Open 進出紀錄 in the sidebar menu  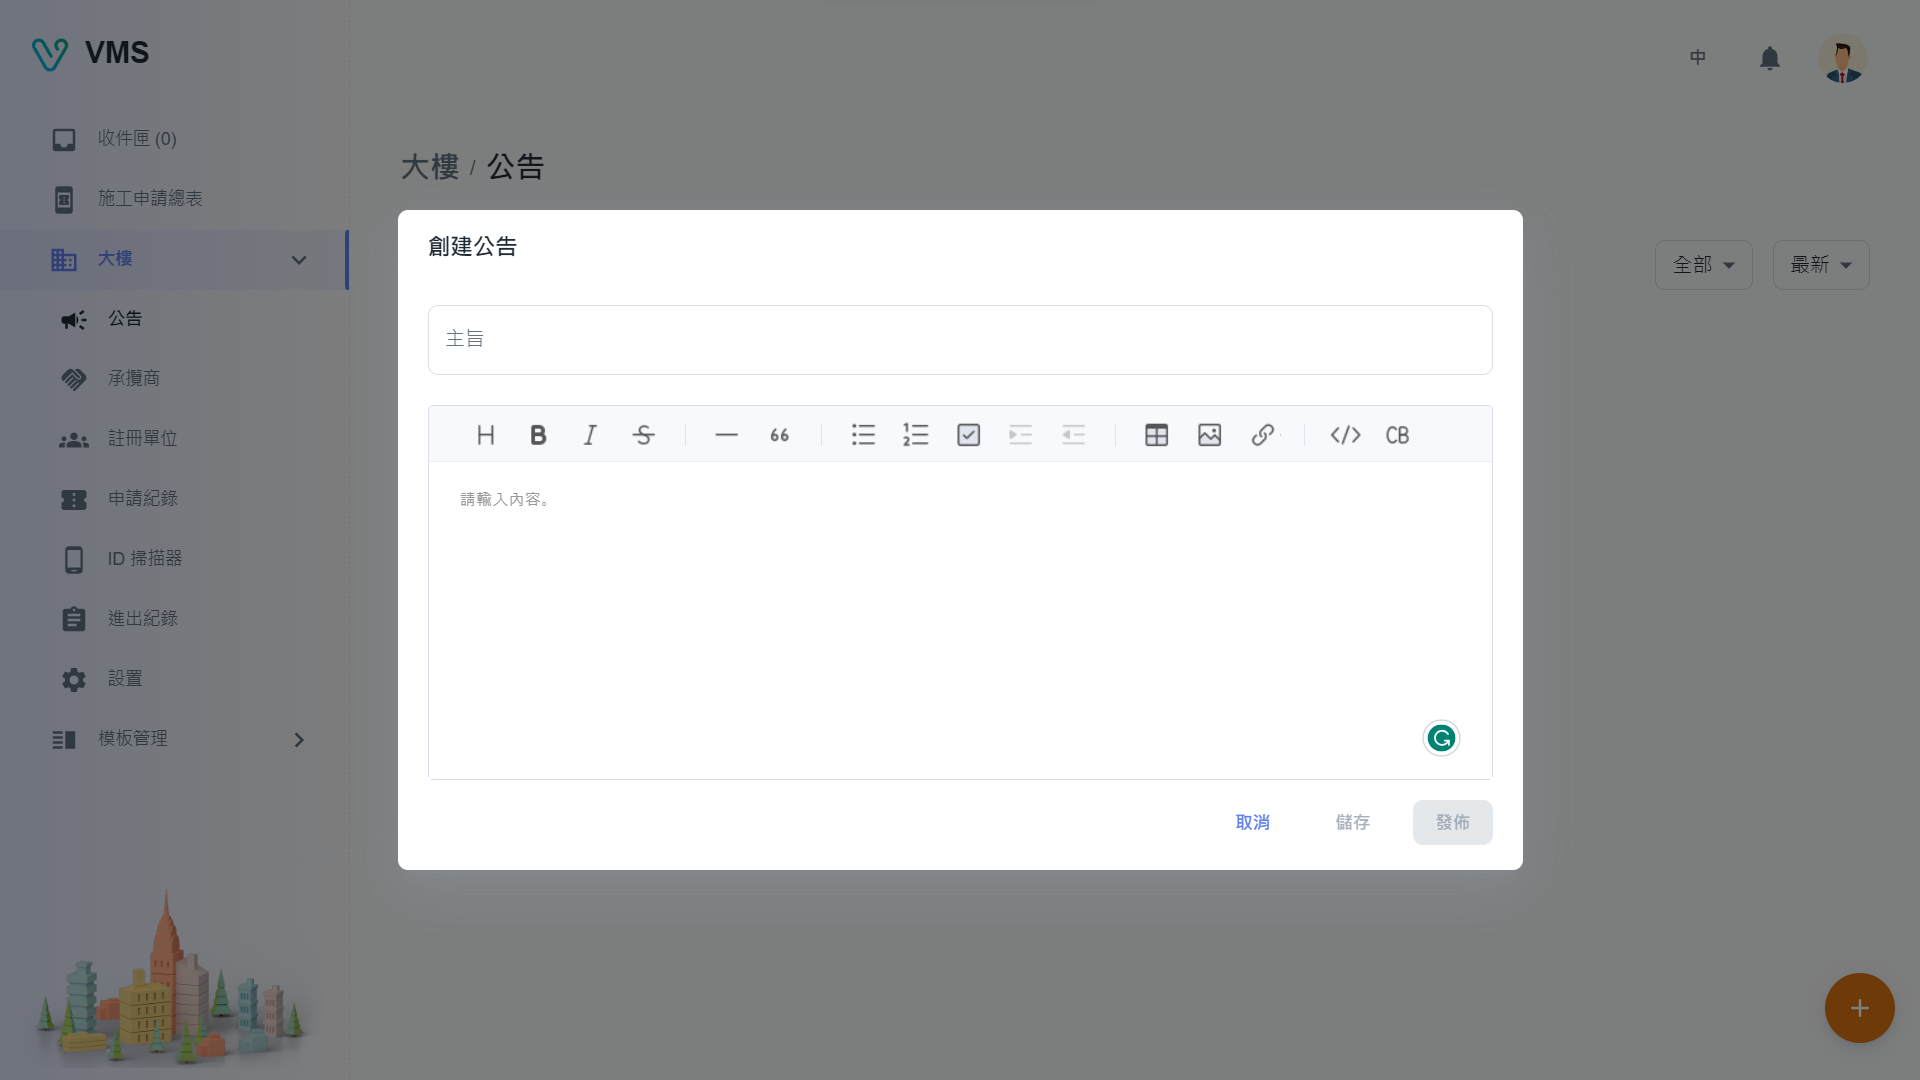(142, 619)
